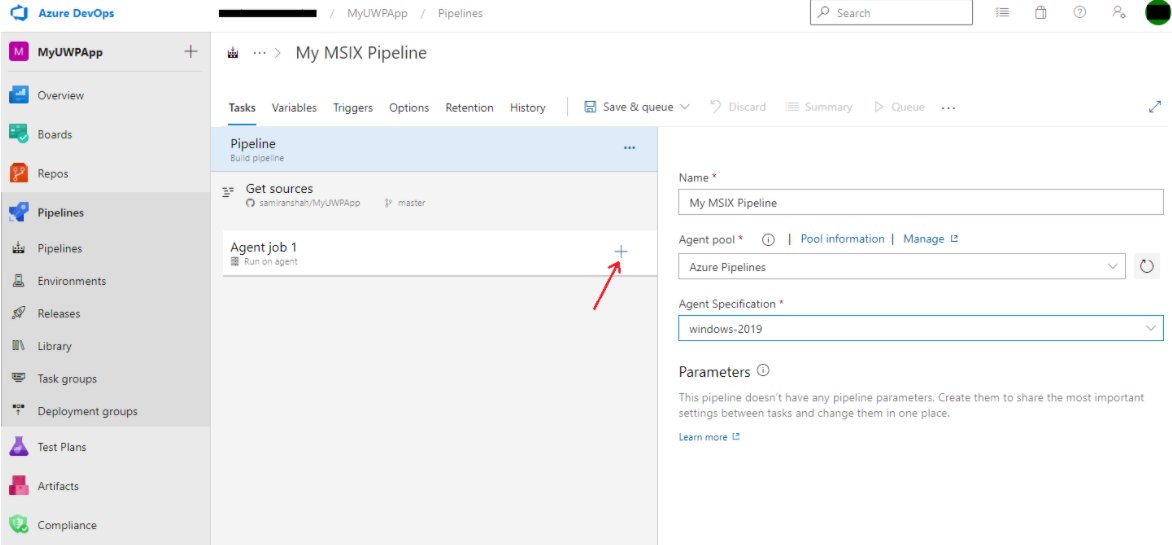This screenshot has width=1172, height=545.
Task: Click the user avatar in top right
Action: (1158, 13)
